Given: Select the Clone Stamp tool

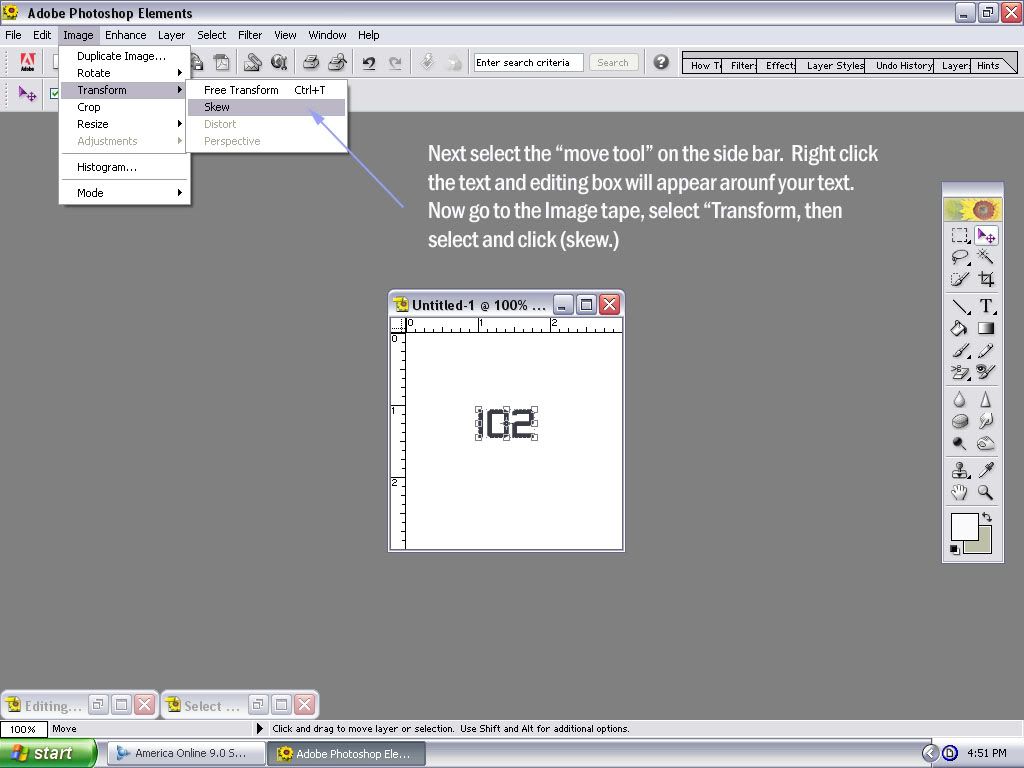Looking at the screenshot, I should (959, 470).
